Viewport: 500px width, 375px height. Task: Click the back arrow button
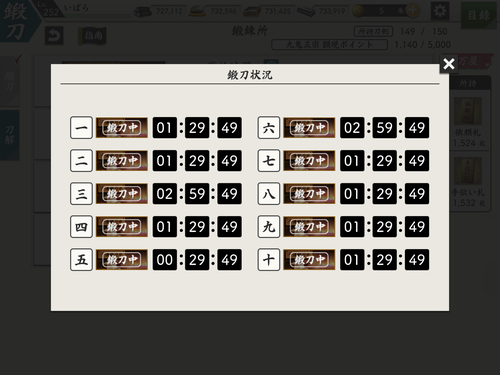[x=54, y=35]
